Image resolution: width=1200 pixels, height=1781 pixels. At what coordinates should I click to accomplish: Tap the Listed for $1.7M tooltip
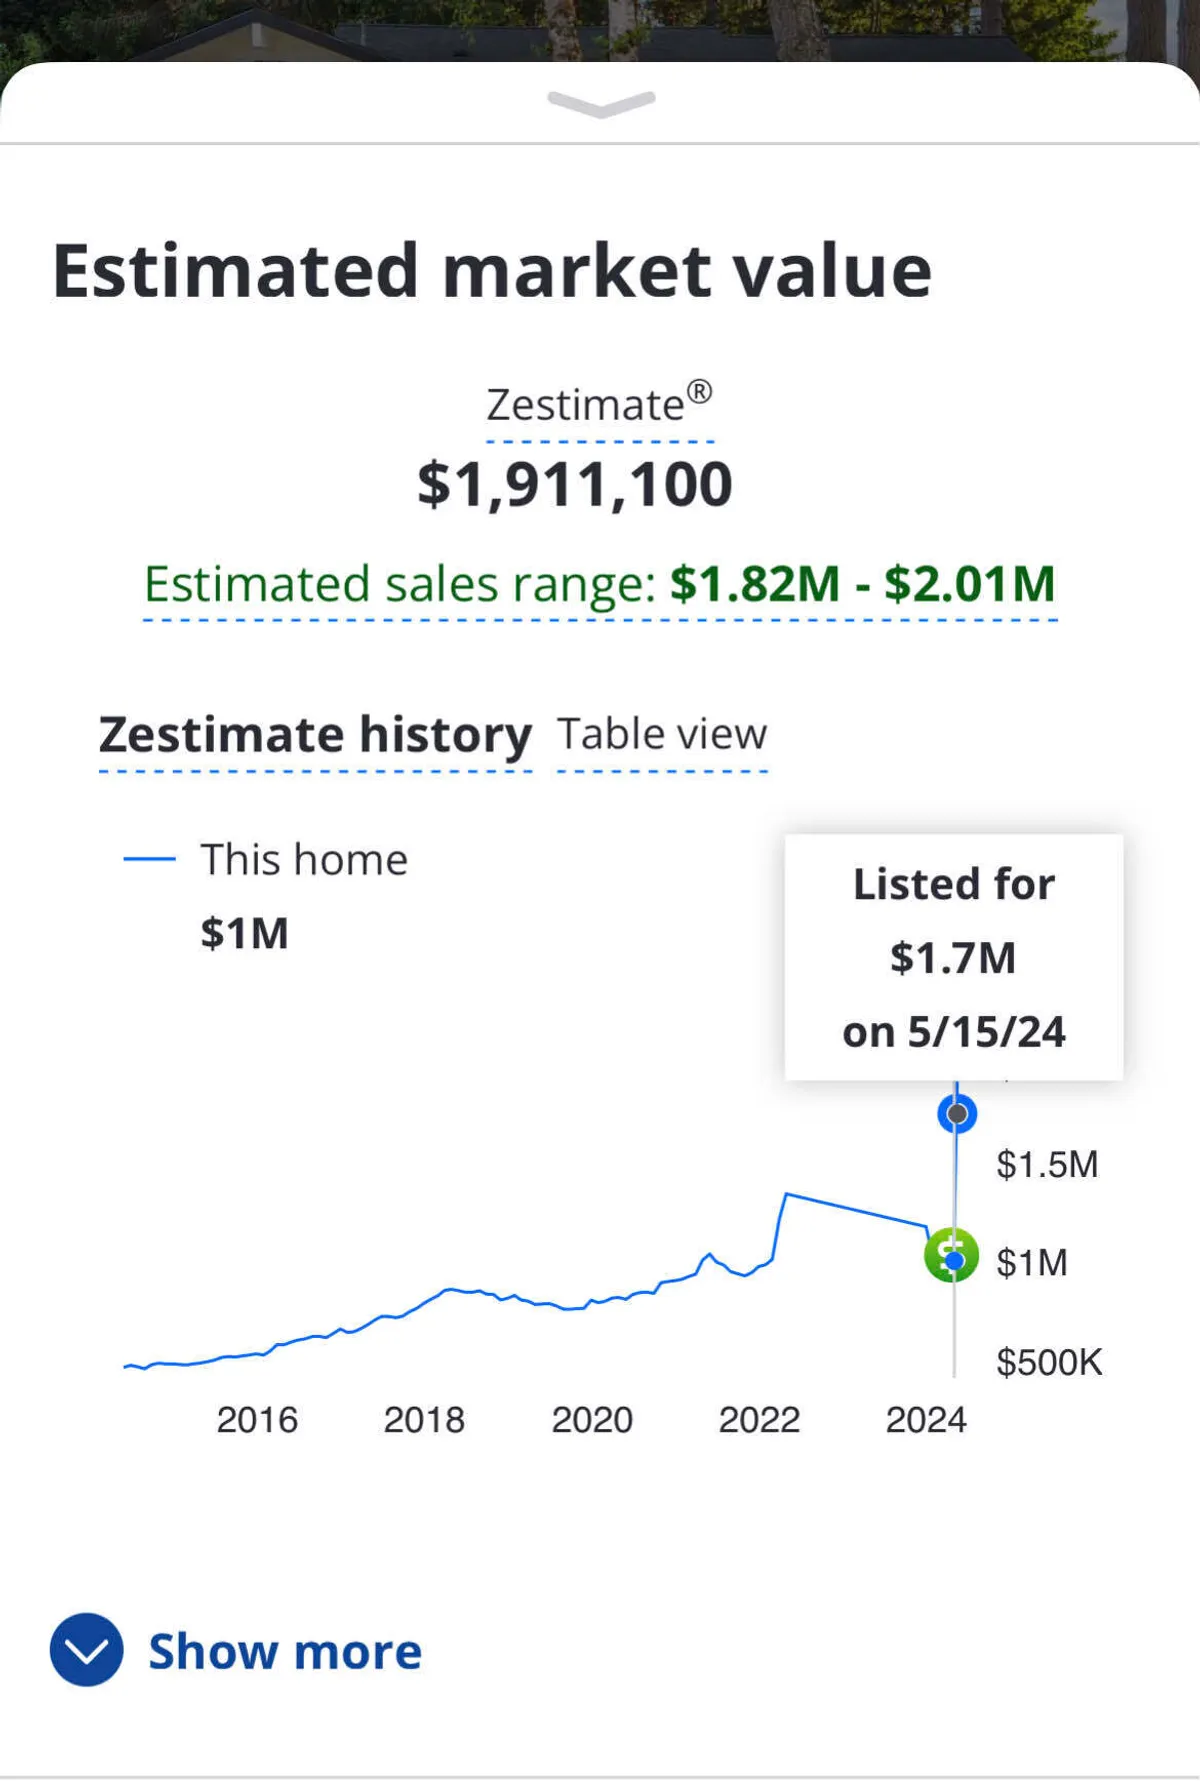953,957
